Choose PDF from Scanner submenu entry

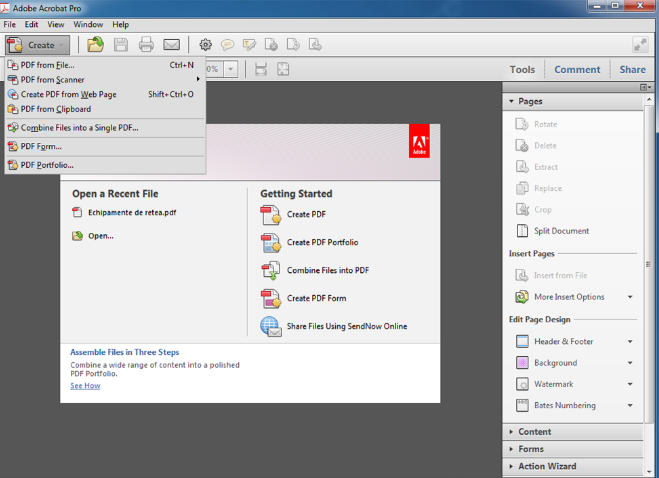click(105, 79)
